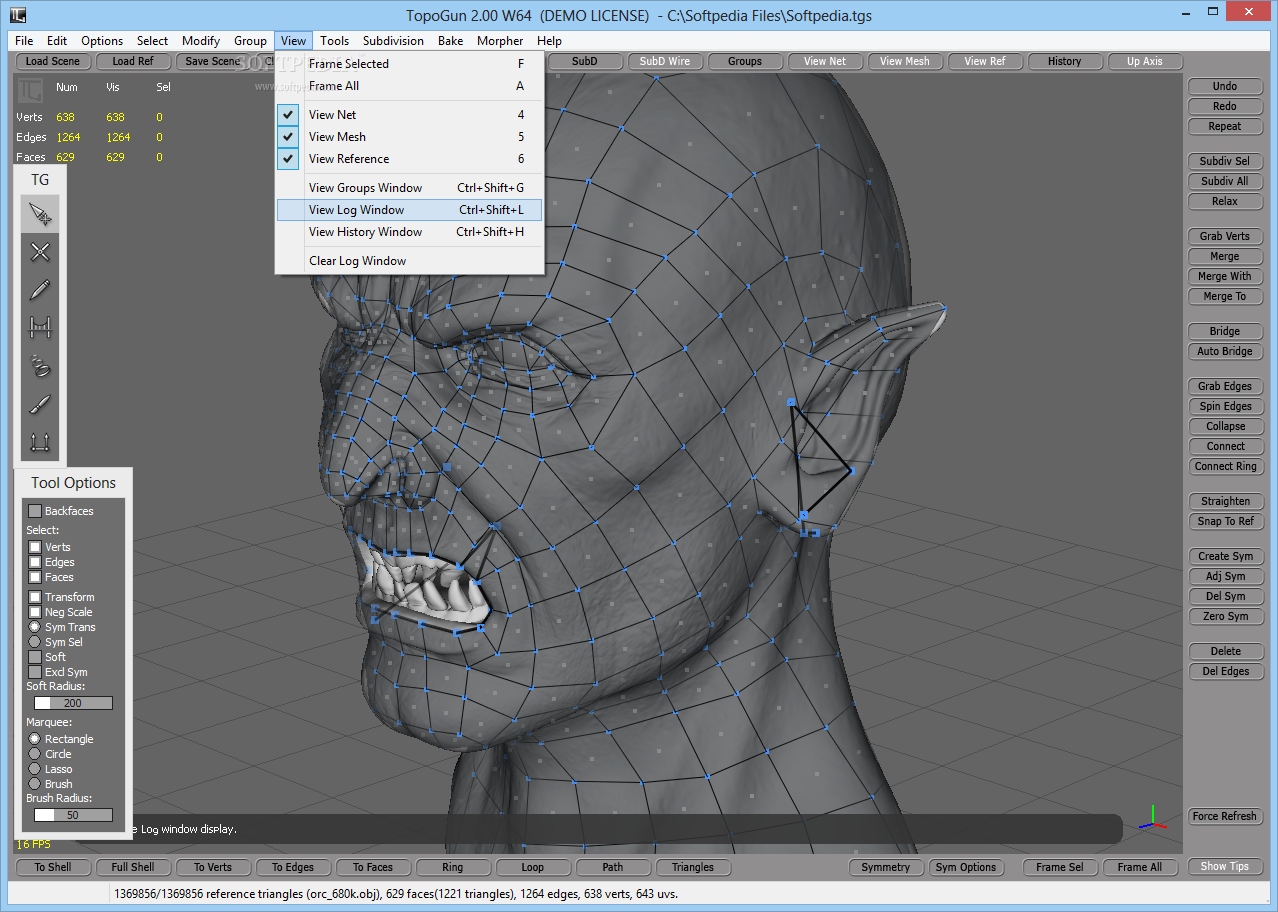Open the Bake menu

pos(450,41)
